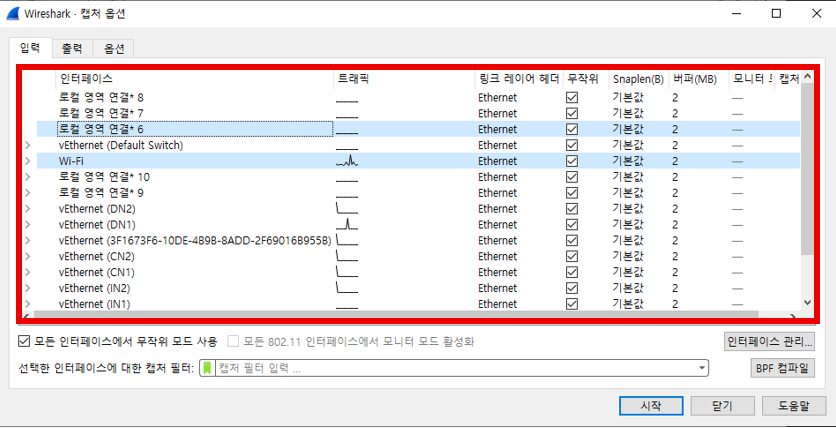The width and height of the screenshot is (836, 428).
Task: Open the capture filter dropdown arrow
Action: pos(702,368)
